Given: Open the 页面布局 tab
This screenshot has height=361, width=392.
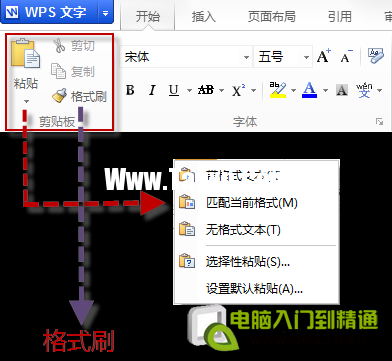Looking at the screenshot, I should click(x=272, y=16).
